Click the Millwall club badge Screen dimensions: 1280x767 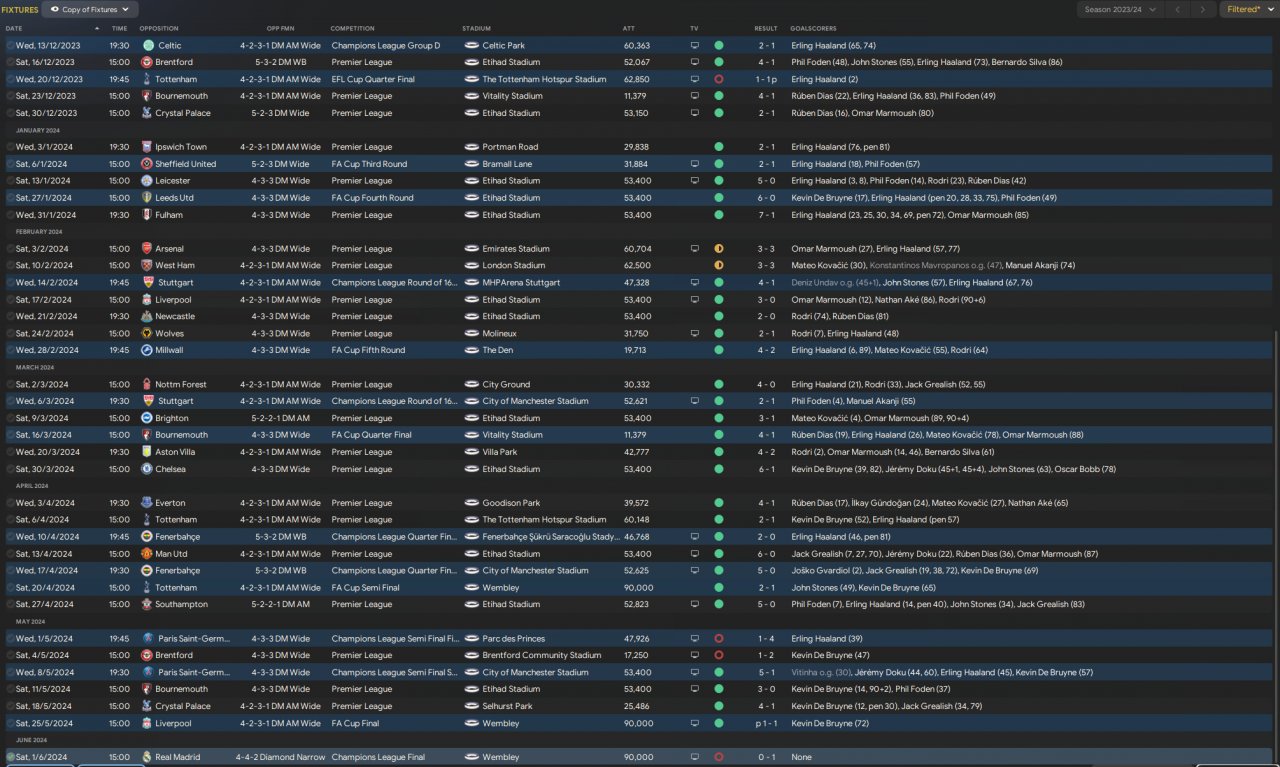(x=148, y=351)
